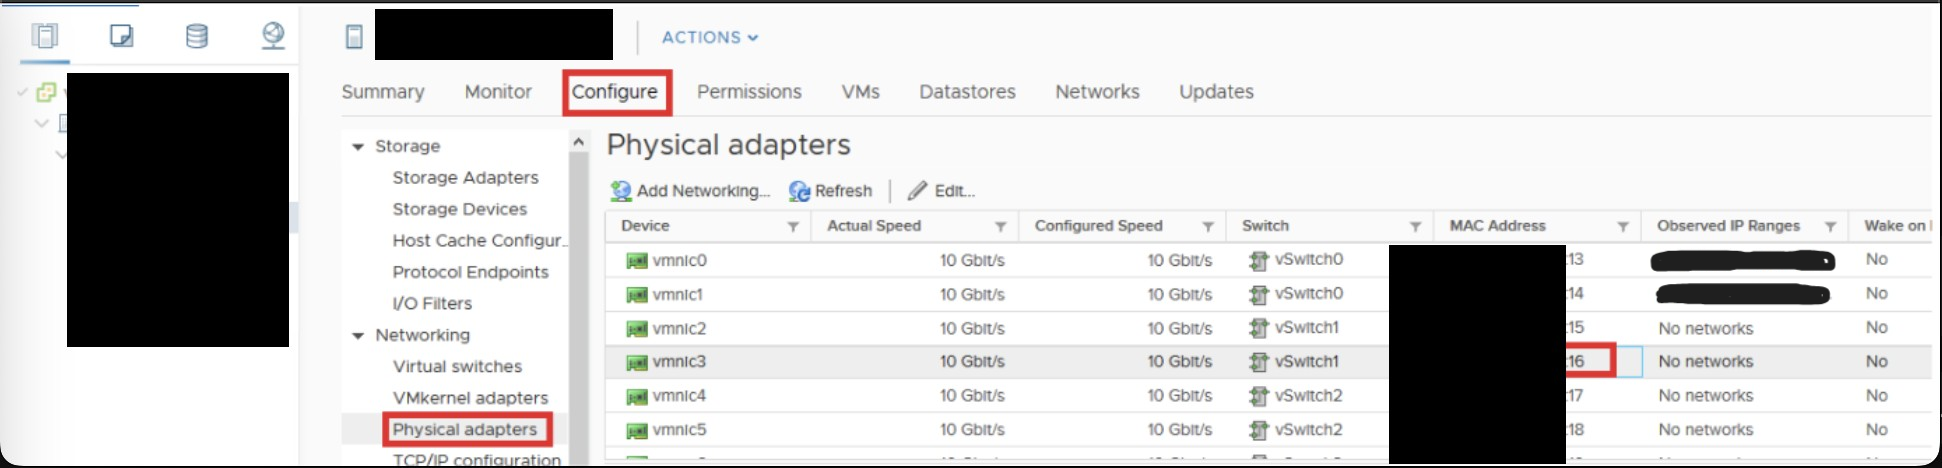1942x468 pixels.
Task: Open the Device column filter
Action: [793, 227]
